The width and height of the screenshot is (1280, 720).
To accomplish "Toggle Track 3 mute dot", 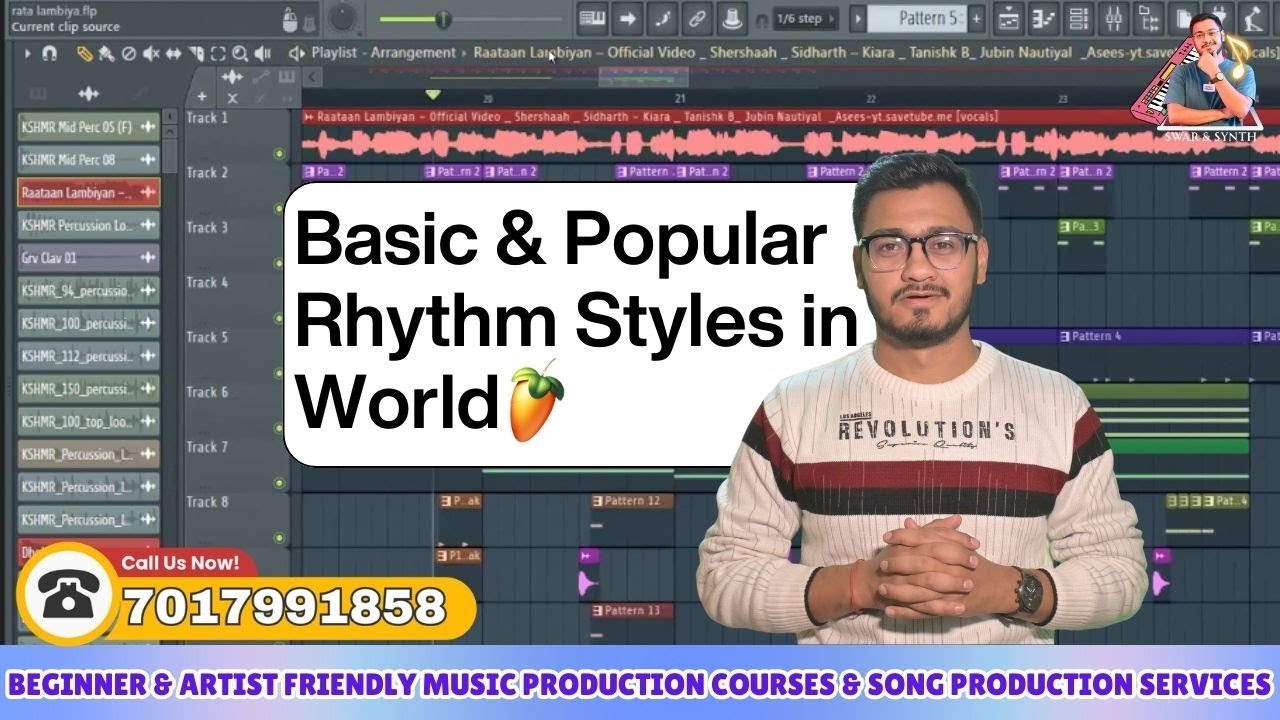I will 279,263.
